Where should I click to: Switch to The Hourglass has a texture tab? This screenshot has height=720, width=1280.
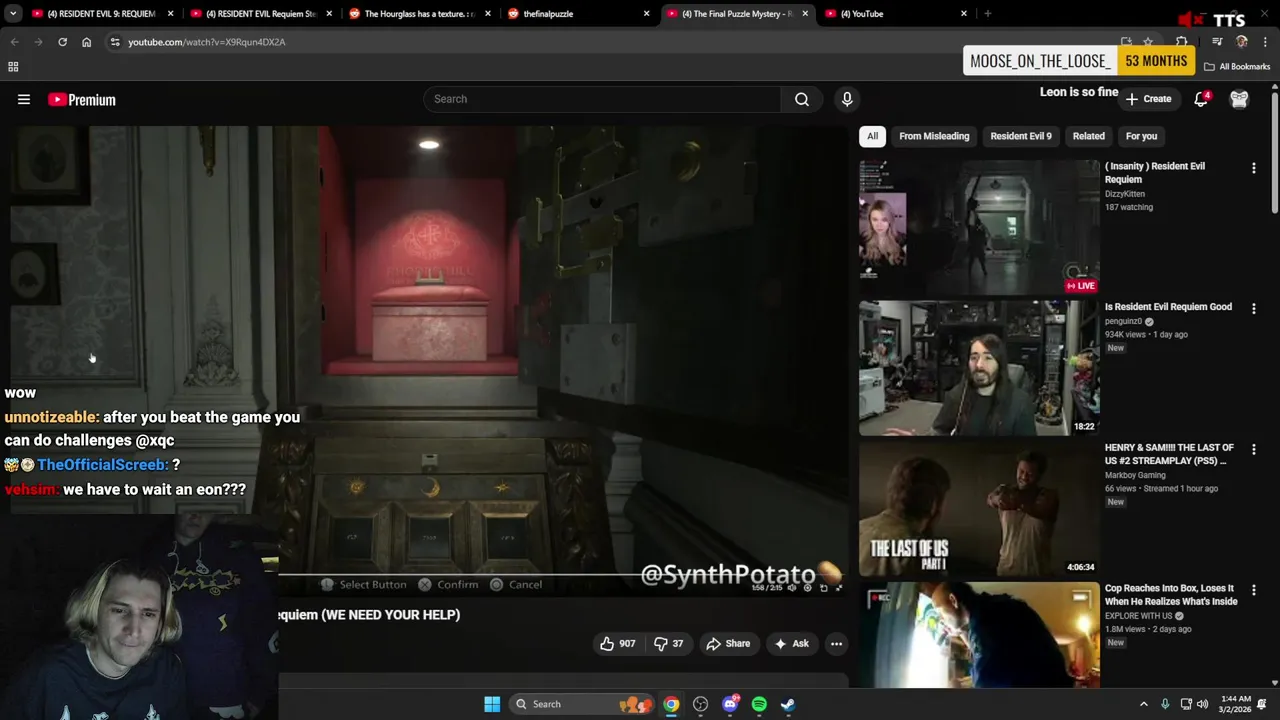(x=418, y=14)
